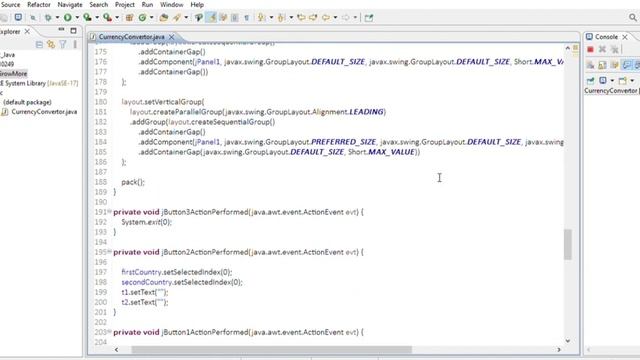Toggle Pin Console

590,80
